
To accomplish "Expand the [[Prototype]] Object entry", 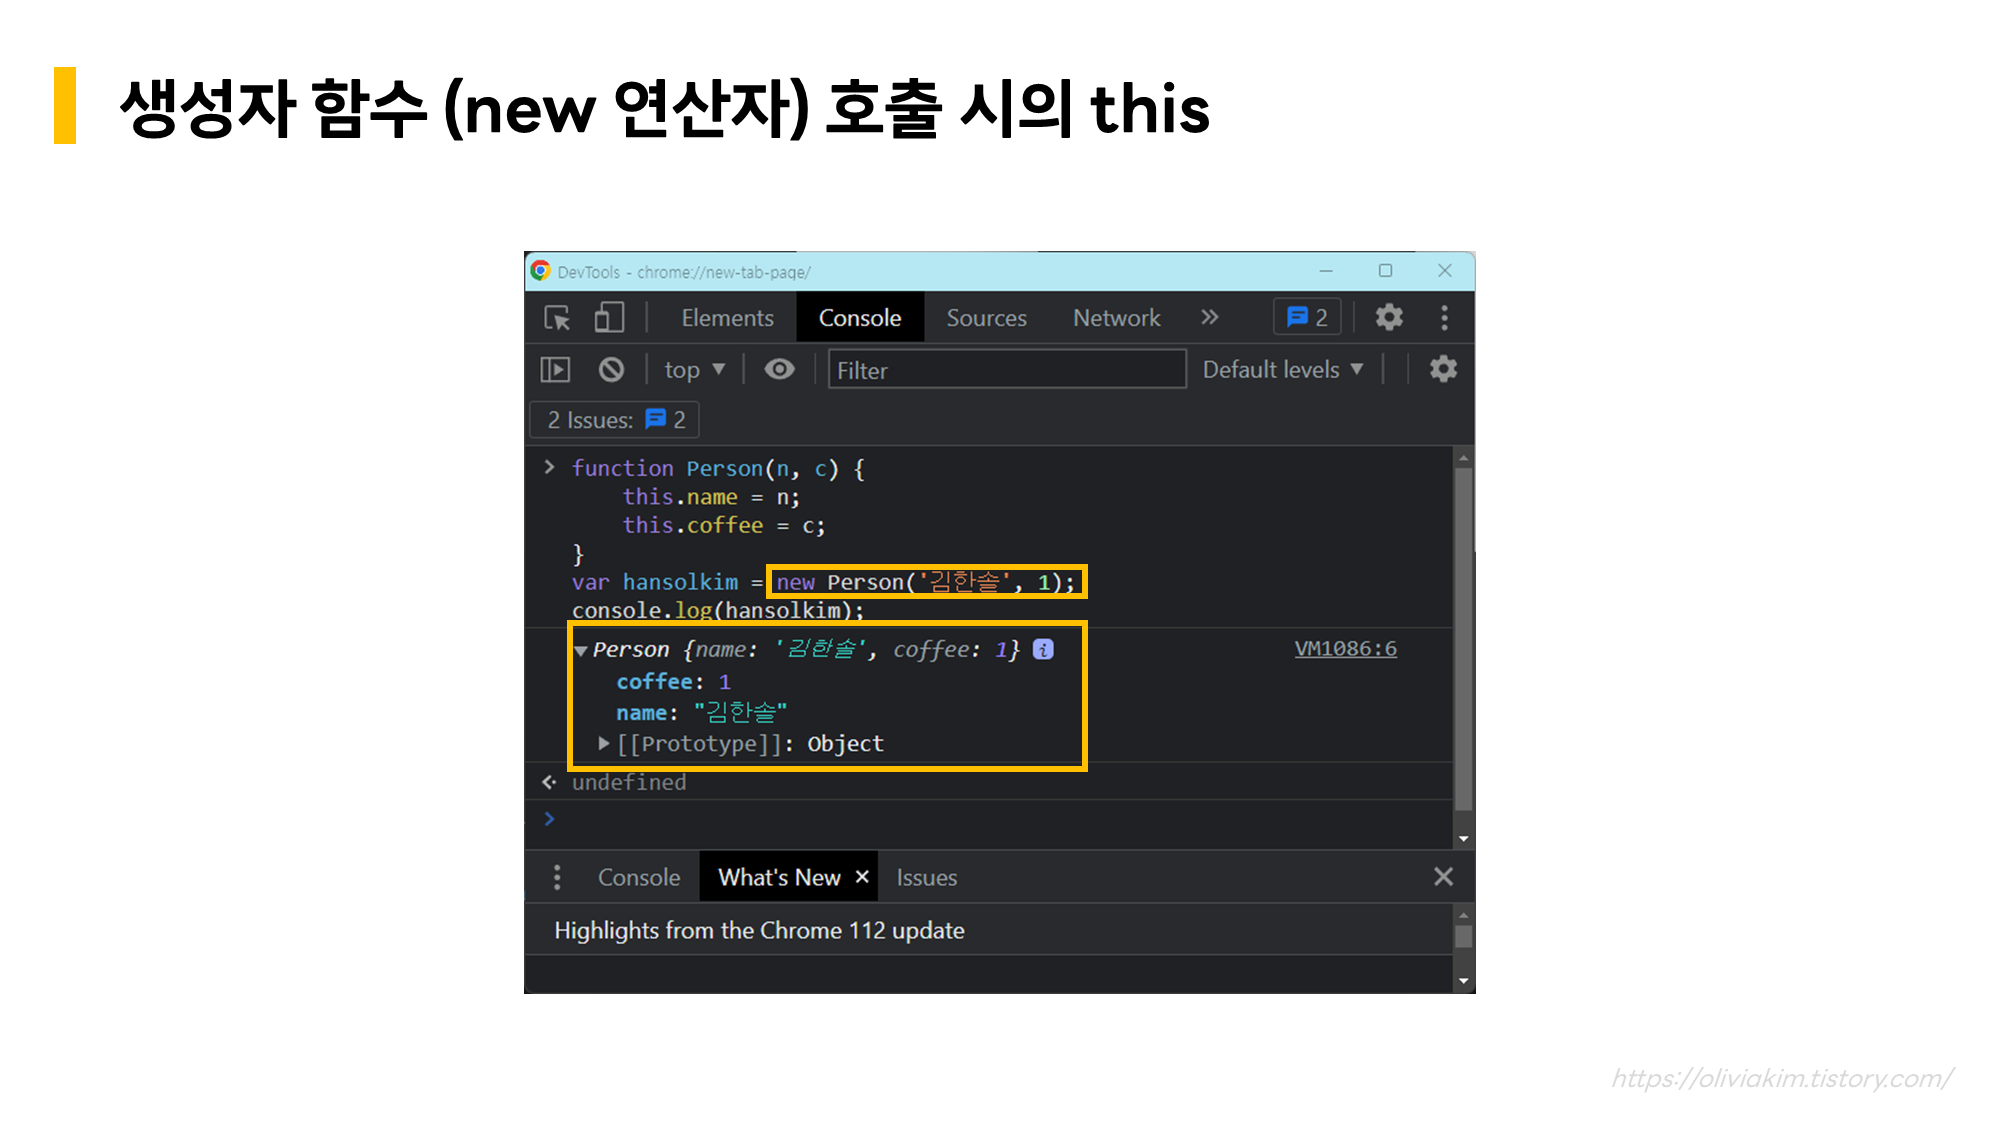I will click(x=604, y=744).
